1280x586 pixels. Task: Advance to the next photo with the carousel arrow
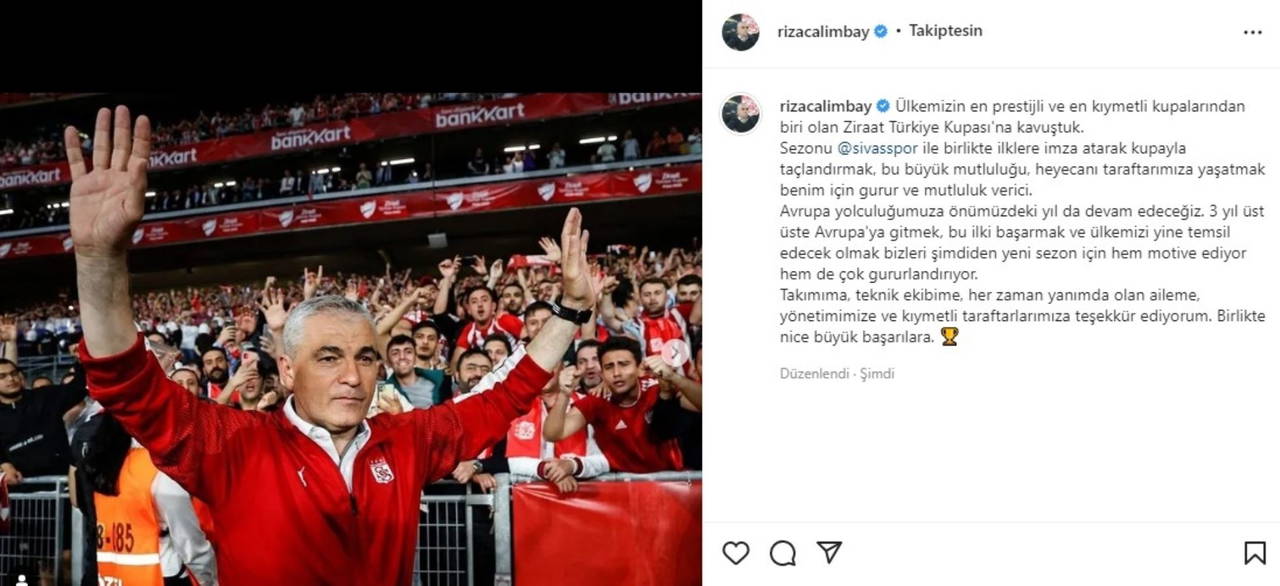[675, 352]
